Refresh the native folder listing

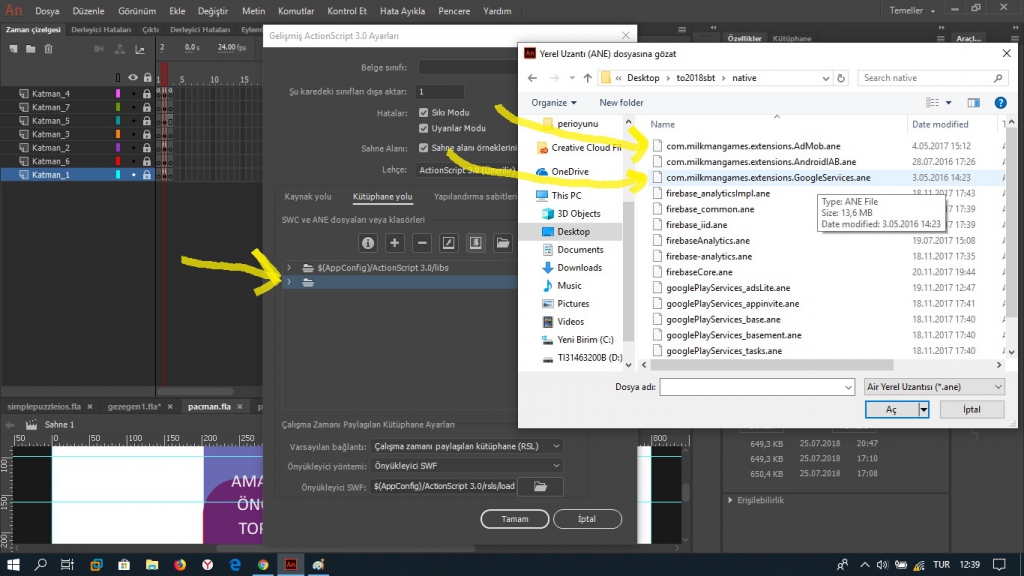point(841,78)
